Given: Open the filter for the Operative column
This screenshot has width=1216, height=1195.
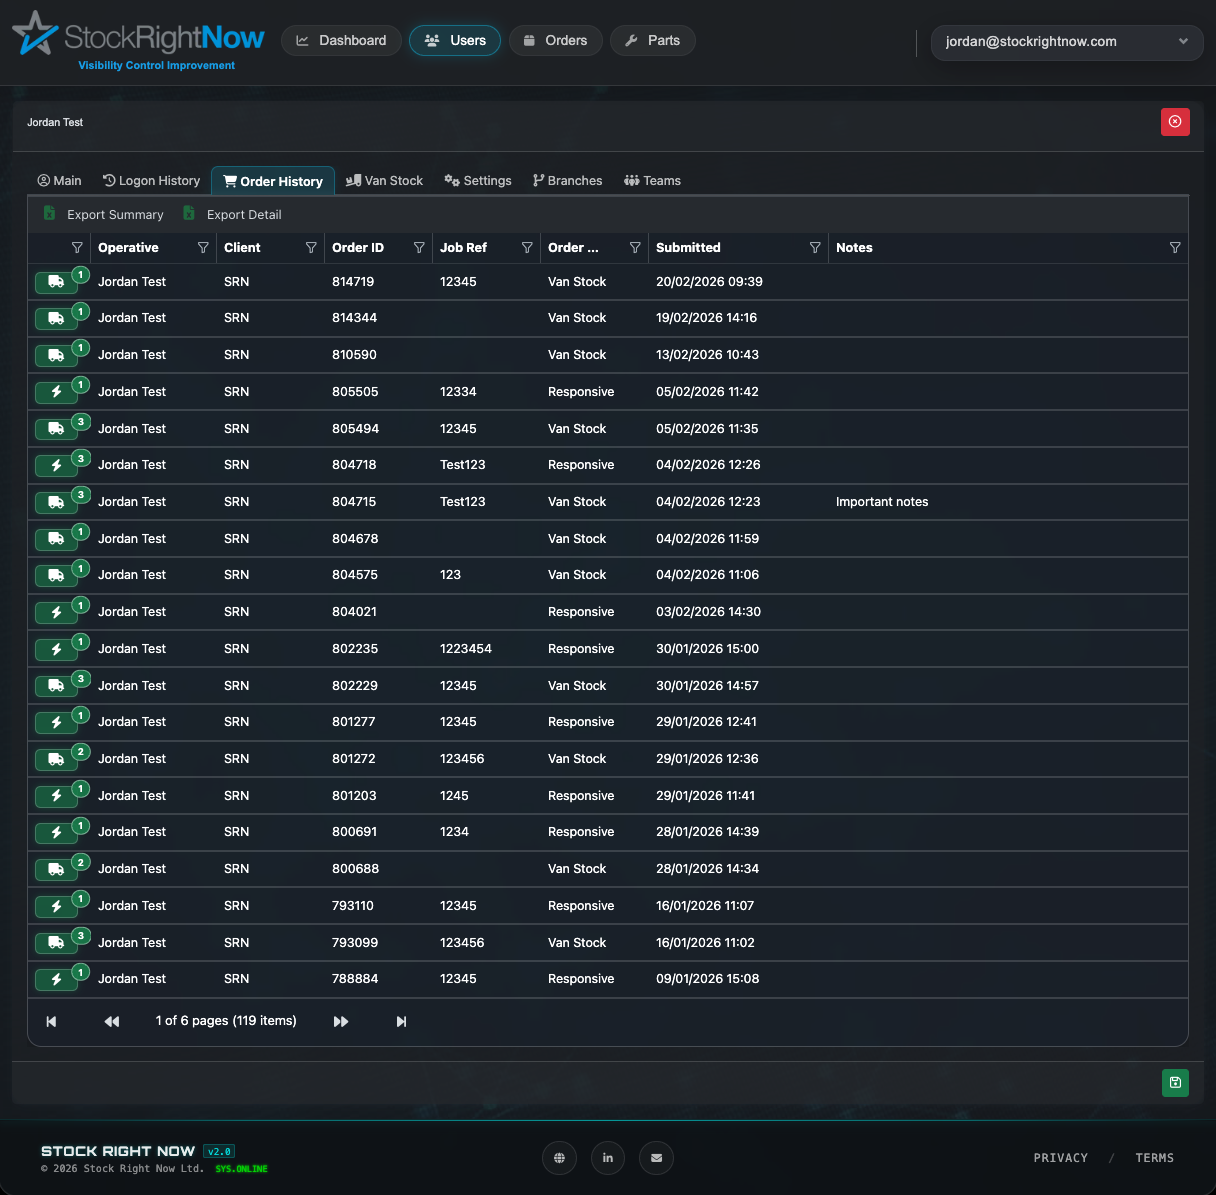Looking at the screenshot, I should pos(203,247).
